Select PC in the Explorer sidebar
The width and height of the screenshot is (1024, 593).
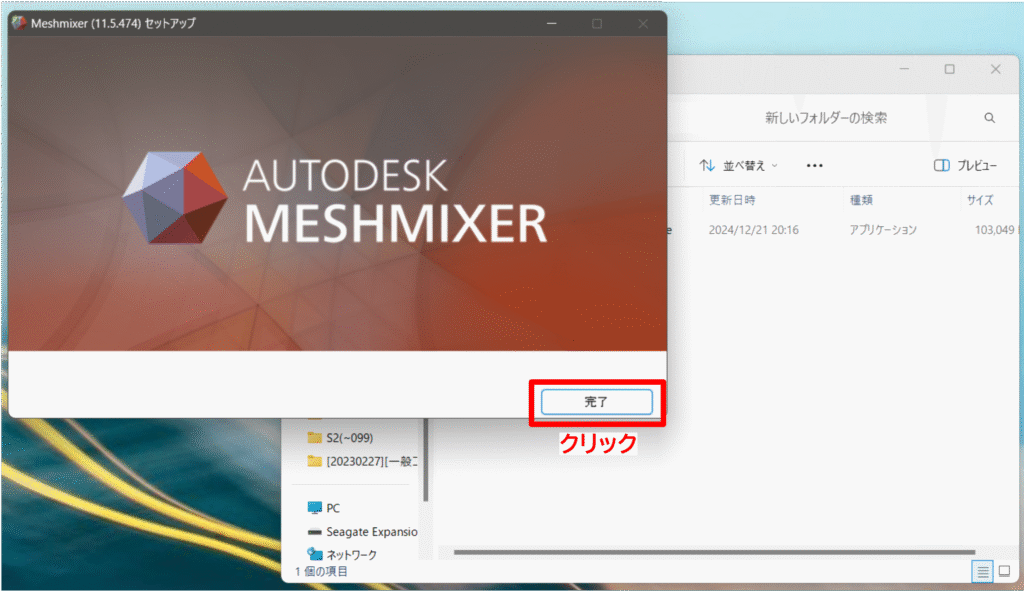coord(324,507)
